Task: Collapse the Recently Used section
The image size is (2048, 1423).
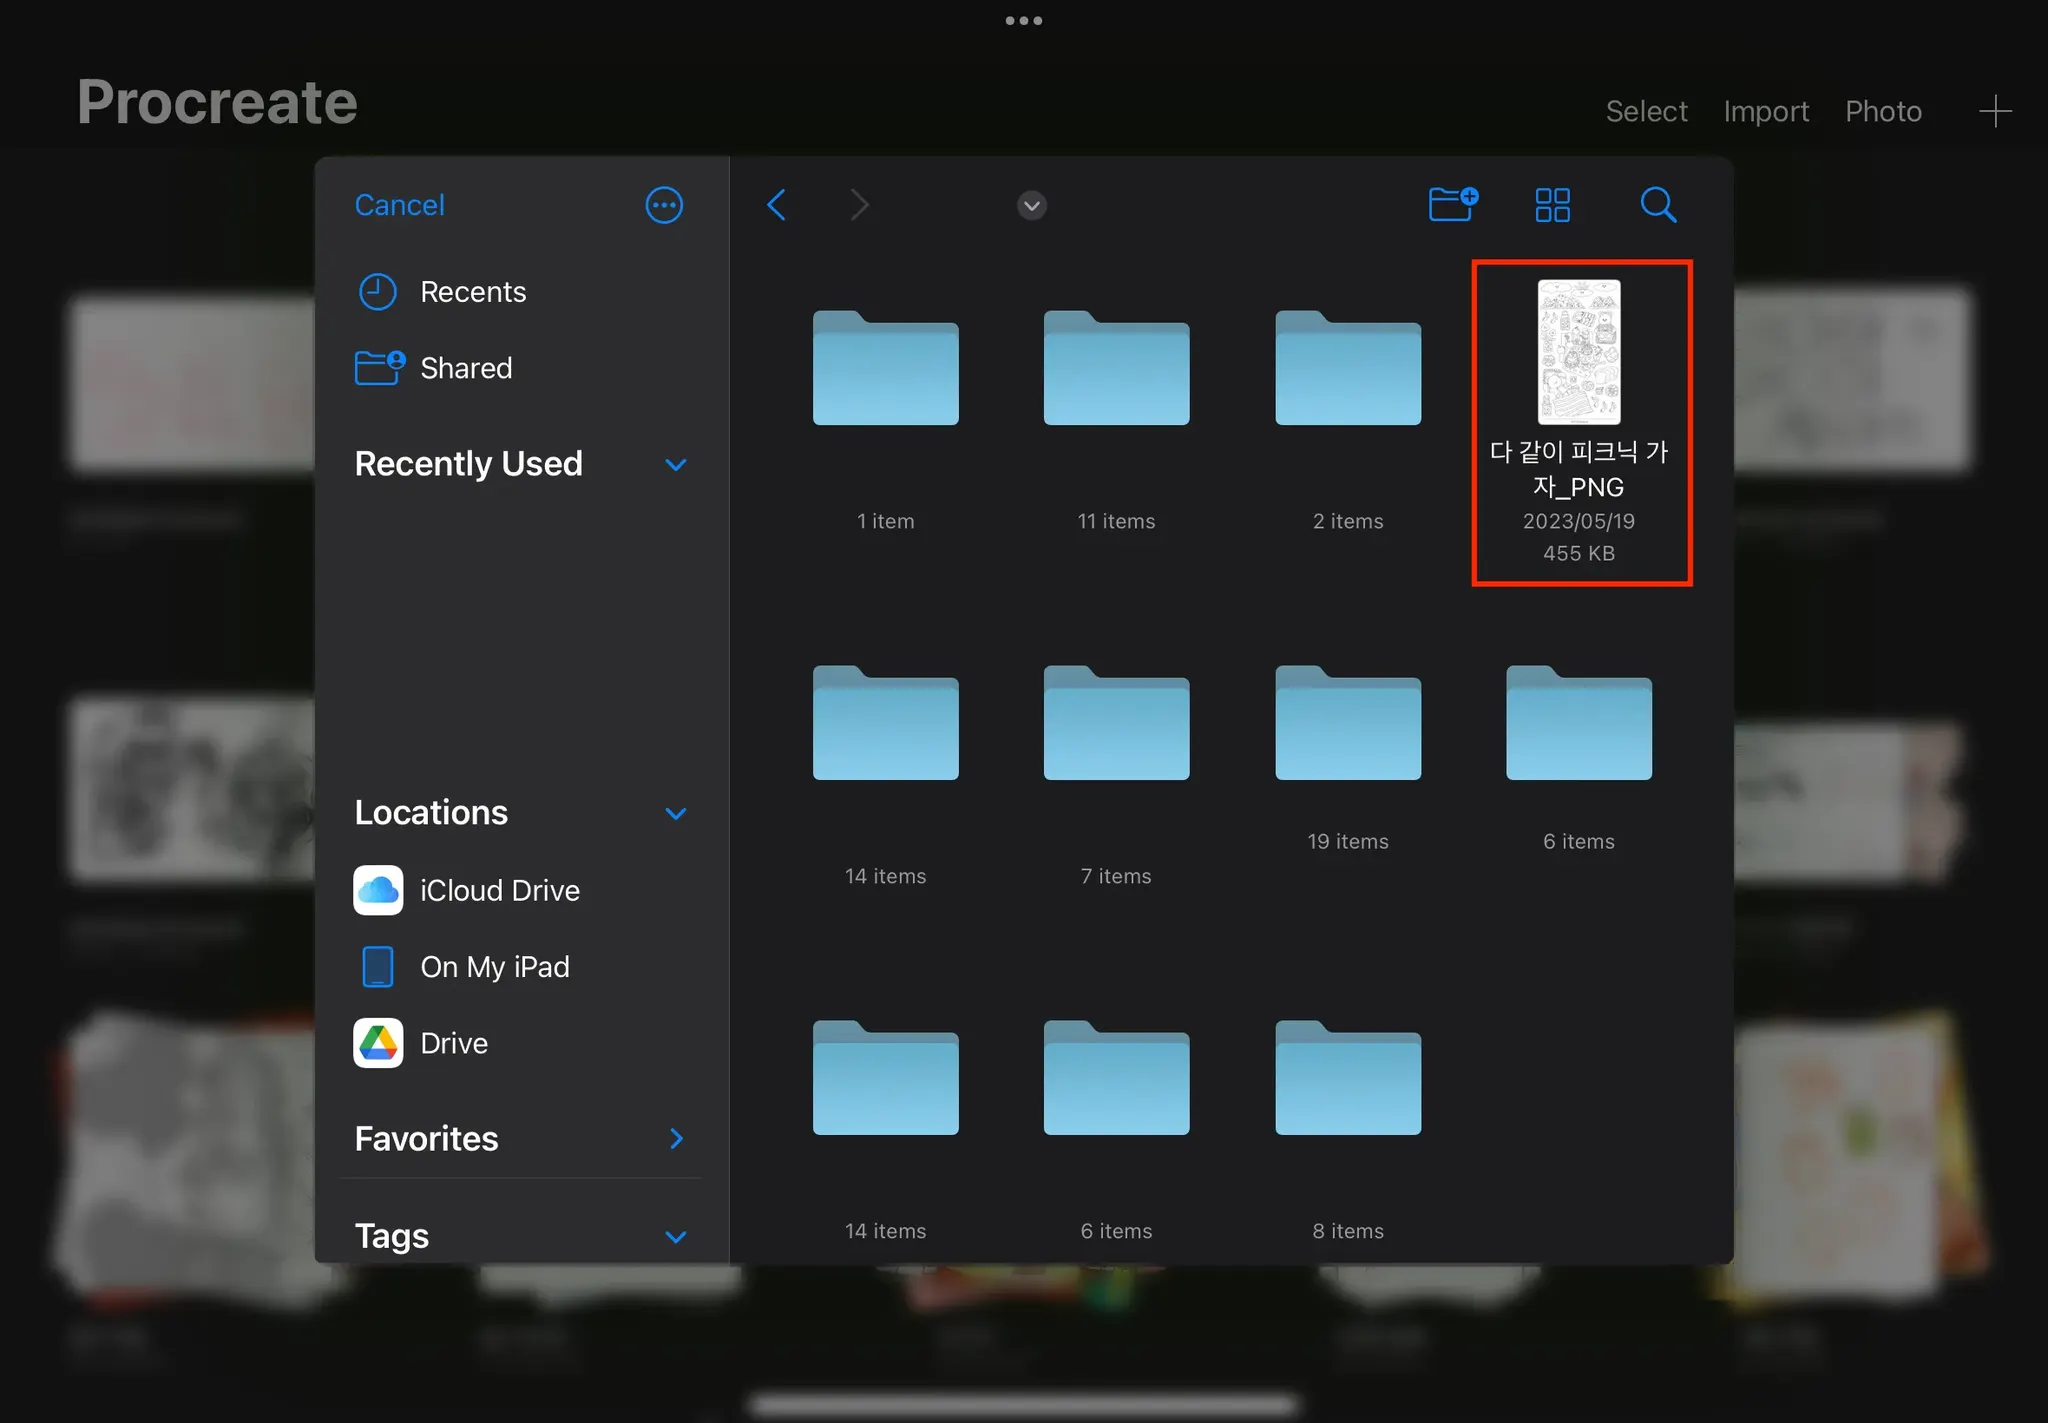Action: click(x=676, y=465)
